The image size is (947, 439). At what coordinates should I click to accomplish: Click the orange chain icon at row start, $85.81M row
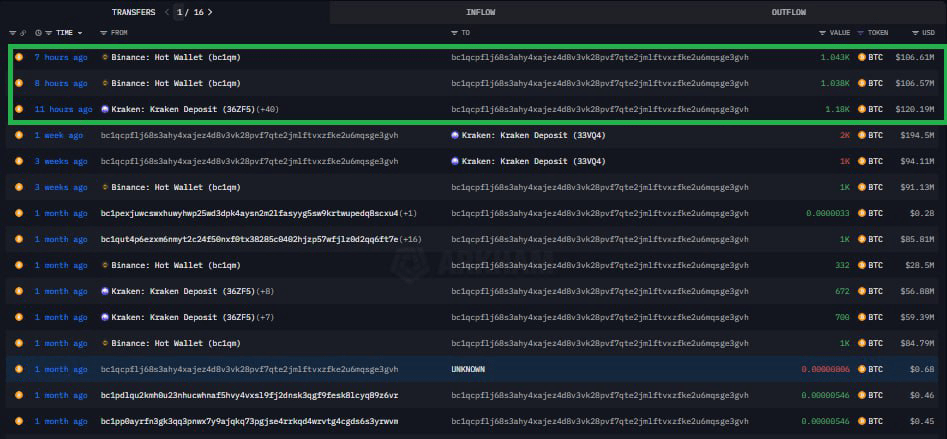pyautogui.click(x=19, y=239)
